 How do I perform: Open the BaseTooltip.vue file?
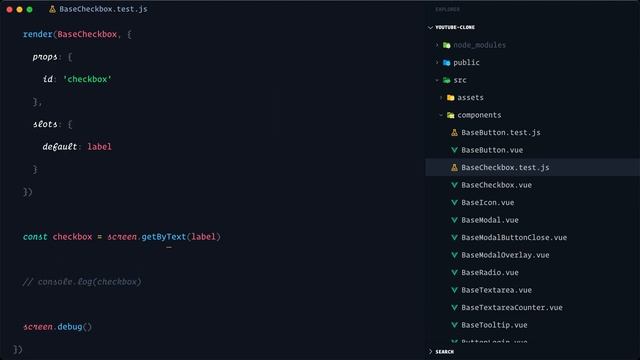[494, 325]
